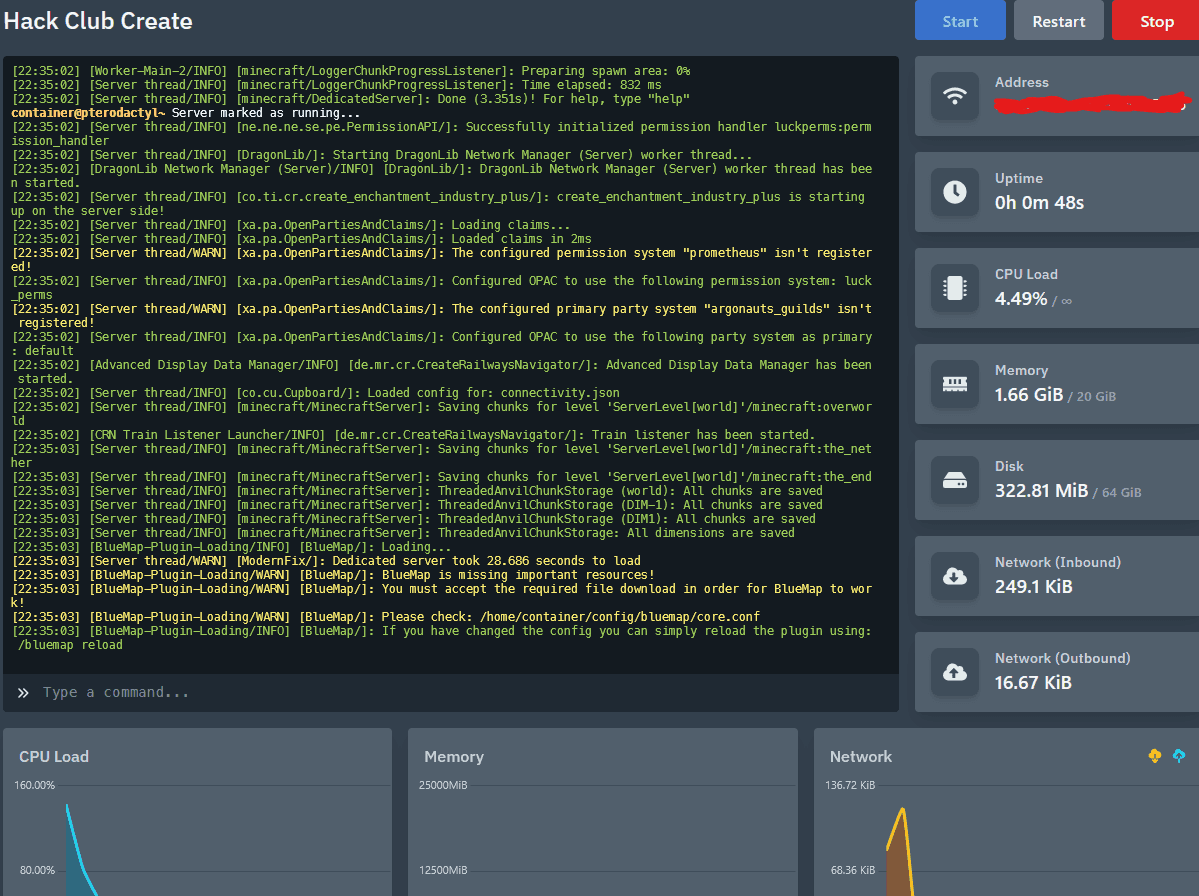
Task: Click the BlueMap is missing important resources line
Action: pyautogui.click(x=333, y=575)
